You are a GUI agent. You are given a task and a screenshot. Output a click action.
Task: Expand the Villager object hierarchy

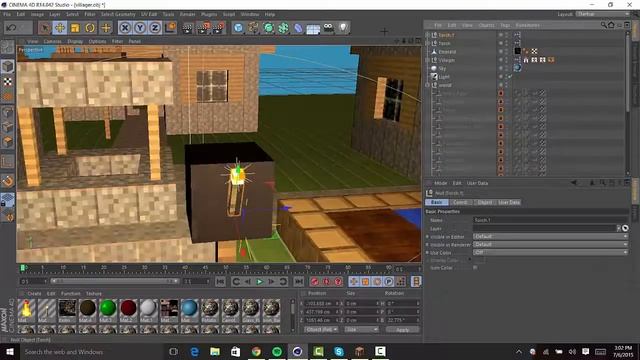[427, 60]
